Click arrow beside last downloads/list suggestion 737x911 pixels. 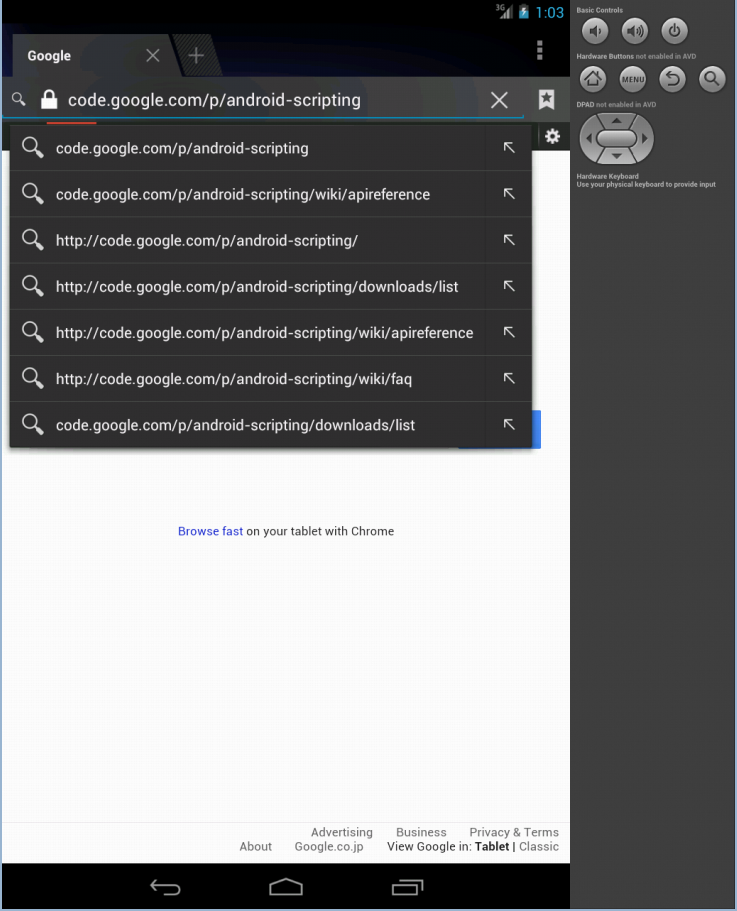click(x=509, y=424)
